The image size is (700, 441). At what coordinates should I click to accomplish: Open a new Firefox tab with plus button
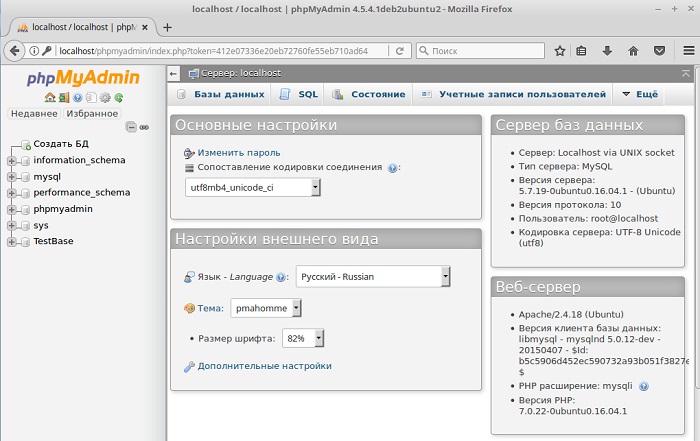(167, 27)
